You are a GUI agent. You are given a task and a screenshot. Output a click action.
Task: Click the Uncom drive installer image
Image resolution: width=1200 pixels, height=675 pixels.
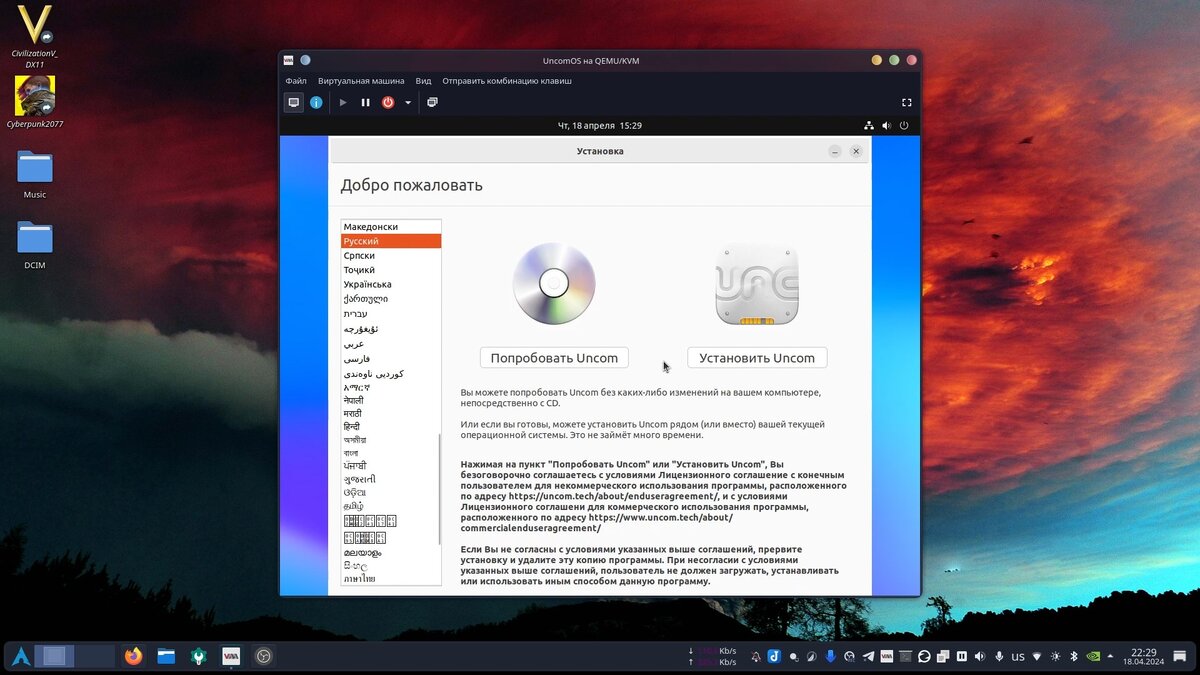pyautogui.click(x=757, y=284)
